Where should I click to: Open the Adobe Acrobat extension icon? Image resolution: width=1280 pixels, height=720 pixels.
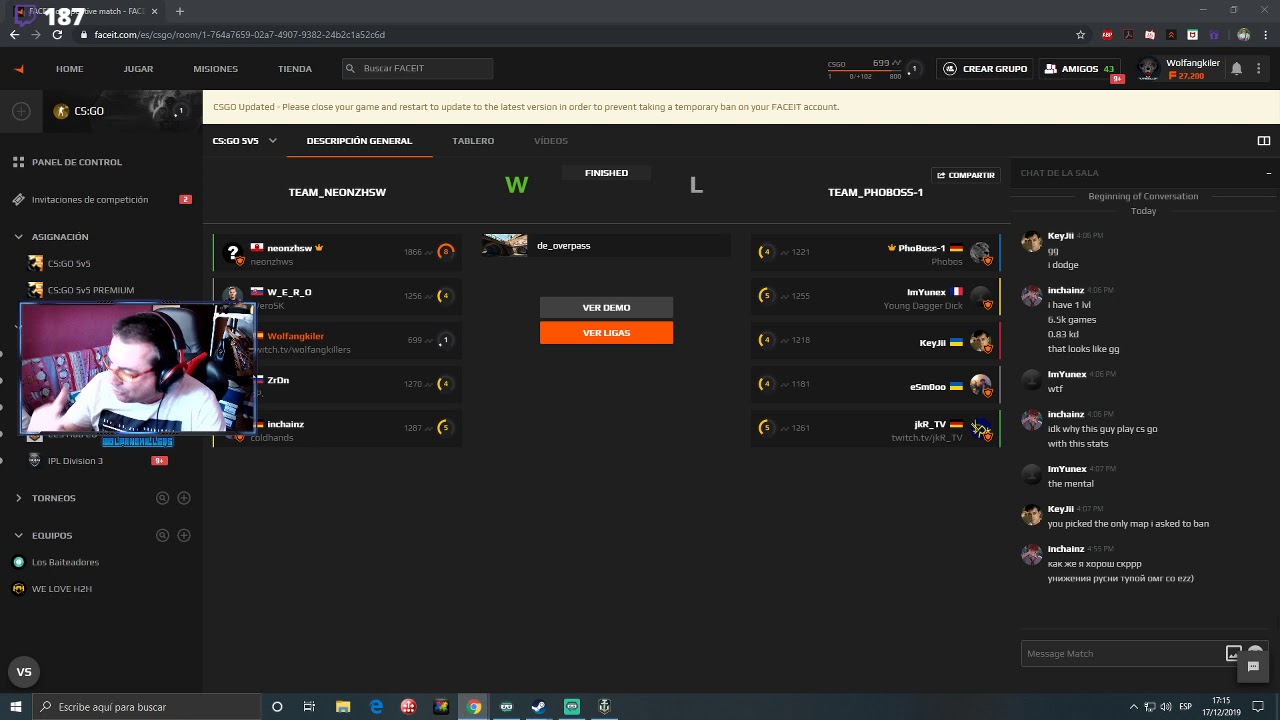(x=1128, y=35)
